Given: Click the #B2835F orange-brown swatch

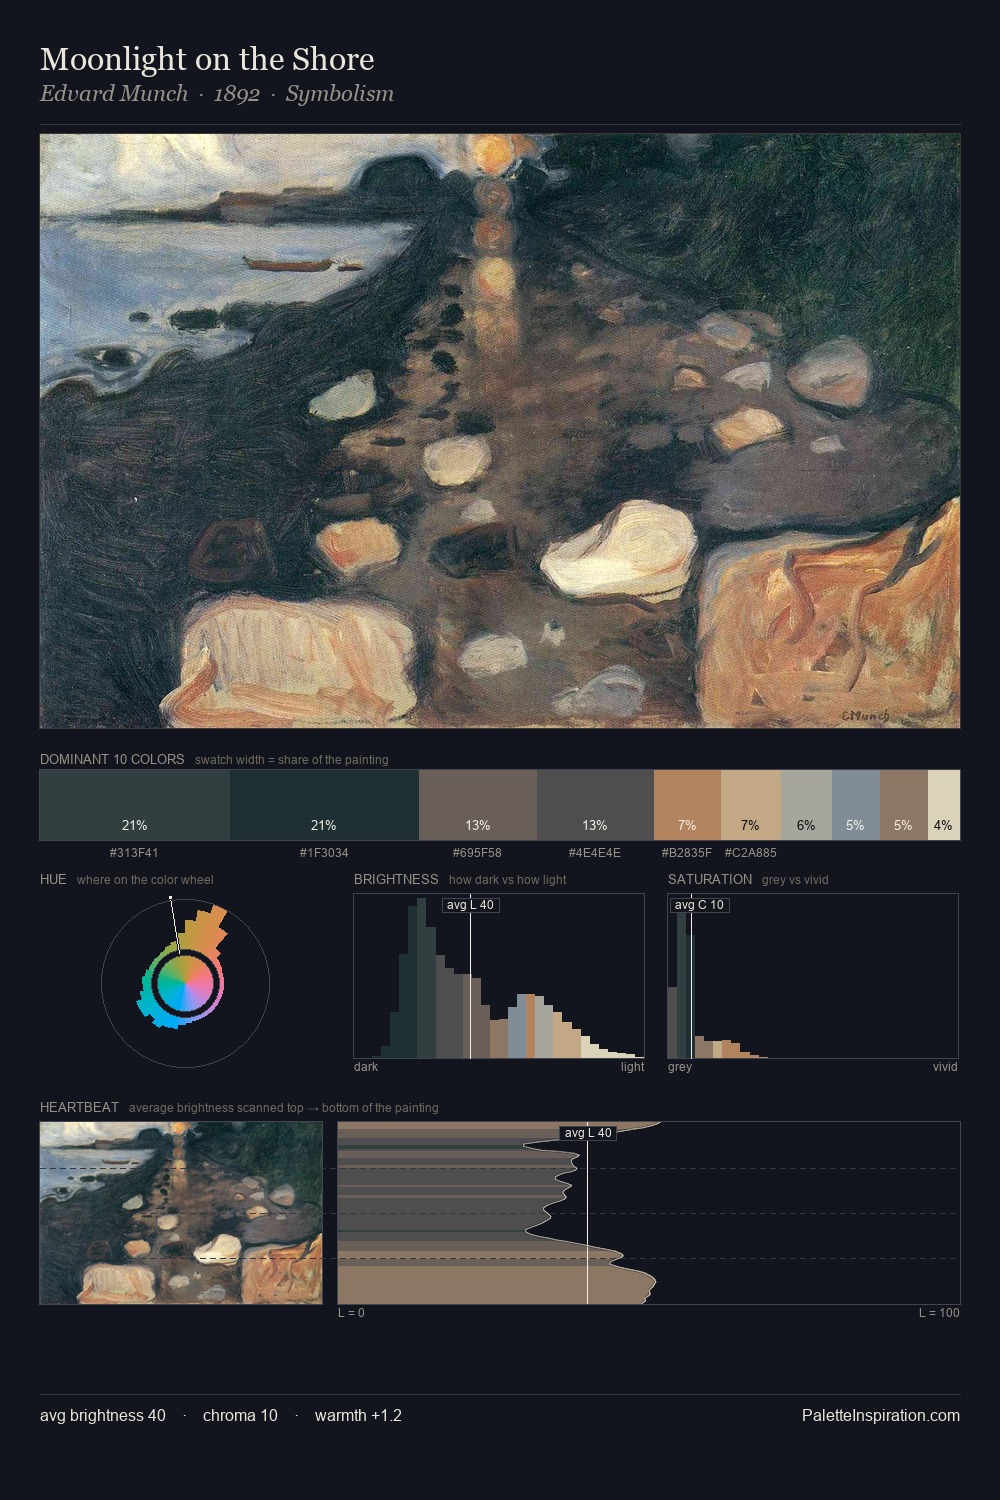Looking at the screenshot, I should (x=687, y=805).
